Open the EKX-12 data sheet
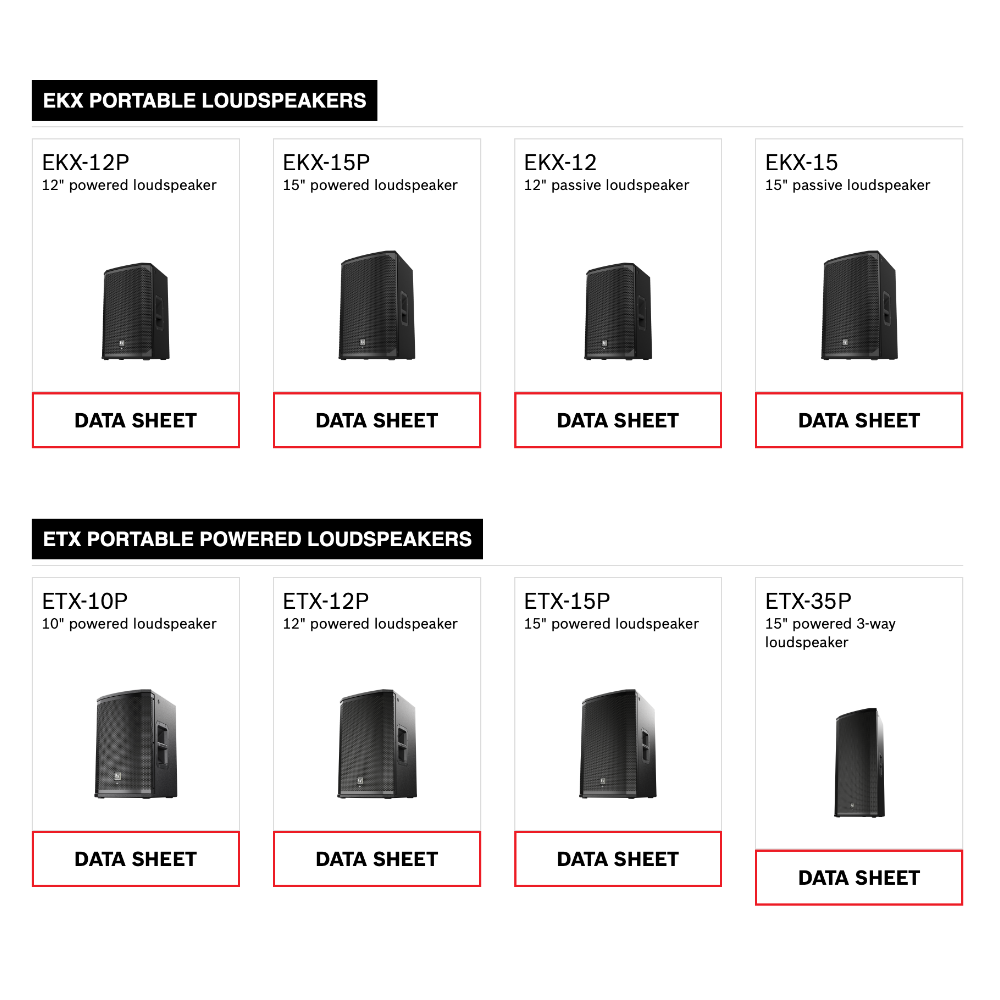 [x=618, y=420]
